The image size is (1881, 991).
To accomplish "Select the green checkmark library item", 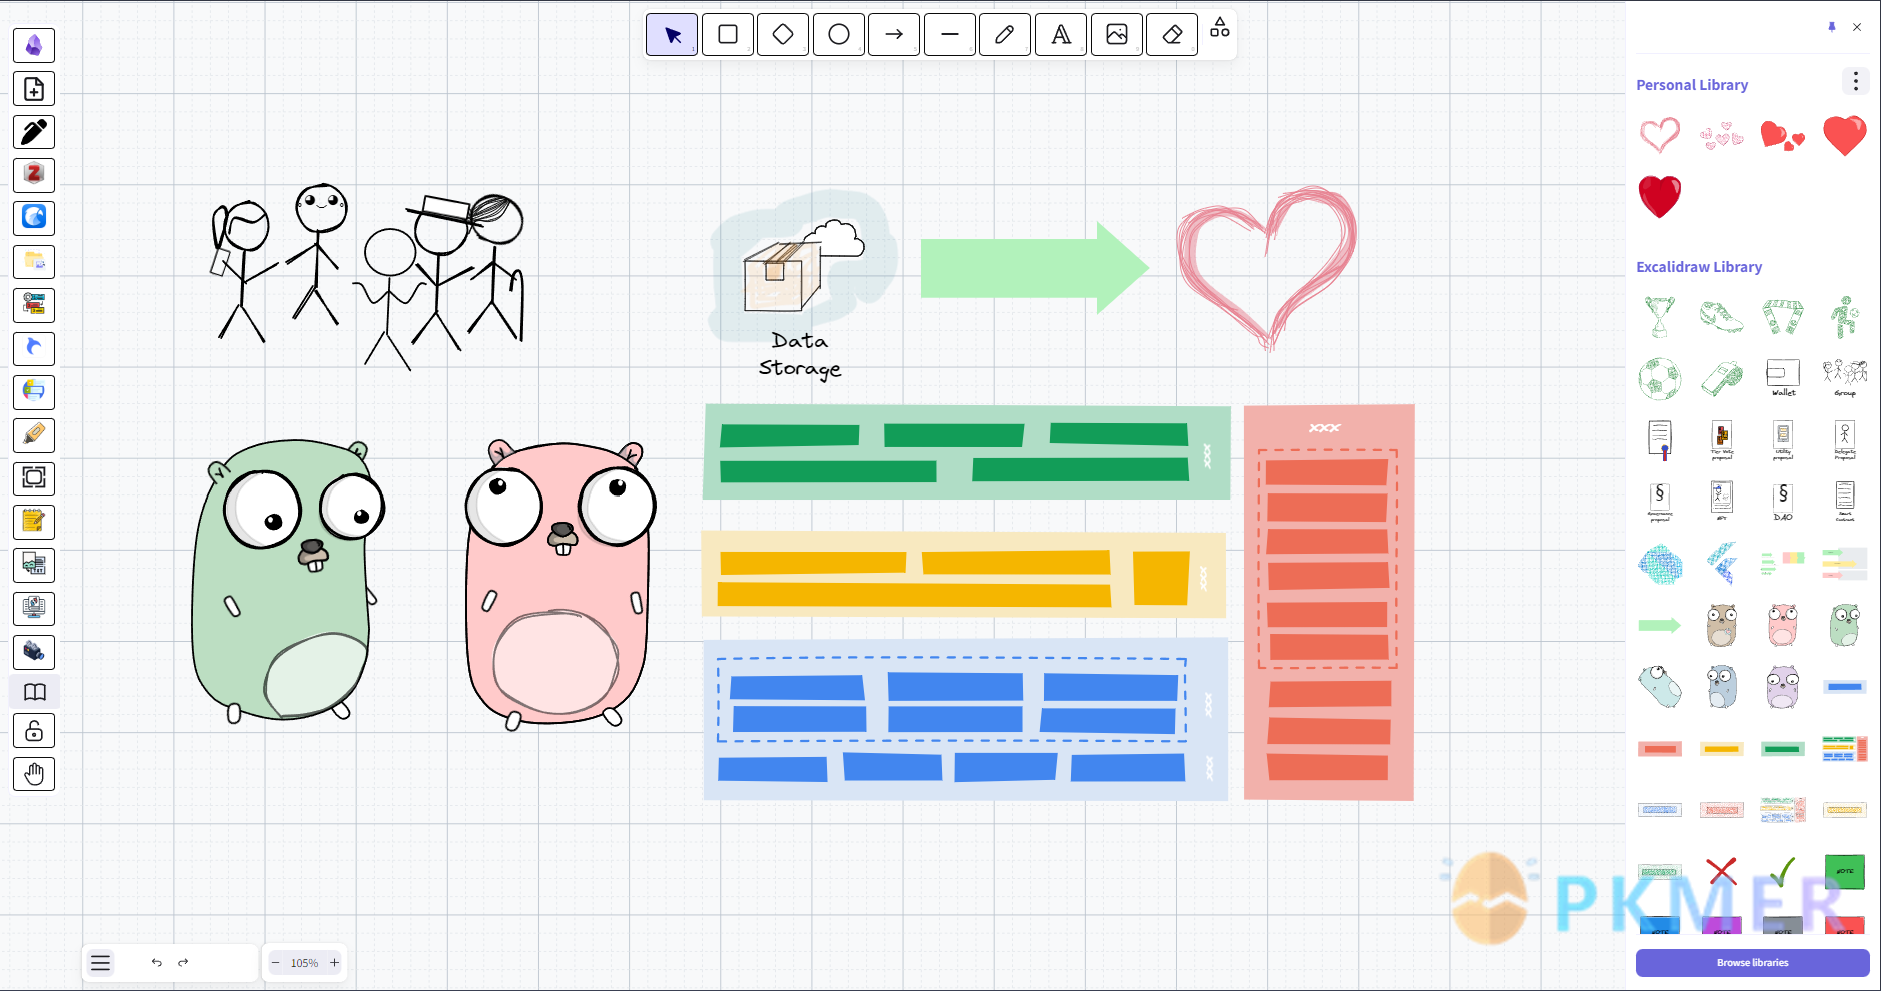I will (1783, 872).
